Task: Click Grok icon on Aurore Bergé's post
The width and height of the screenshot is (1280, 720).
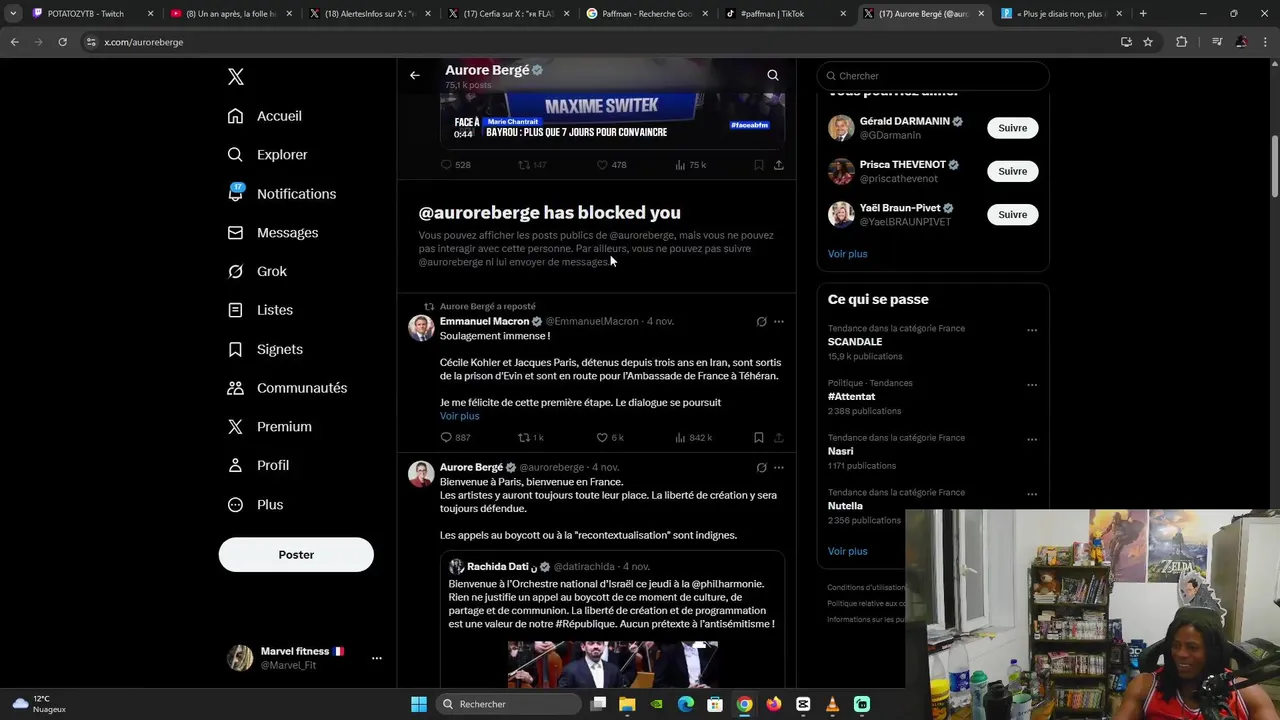Action: pos(761,467)
